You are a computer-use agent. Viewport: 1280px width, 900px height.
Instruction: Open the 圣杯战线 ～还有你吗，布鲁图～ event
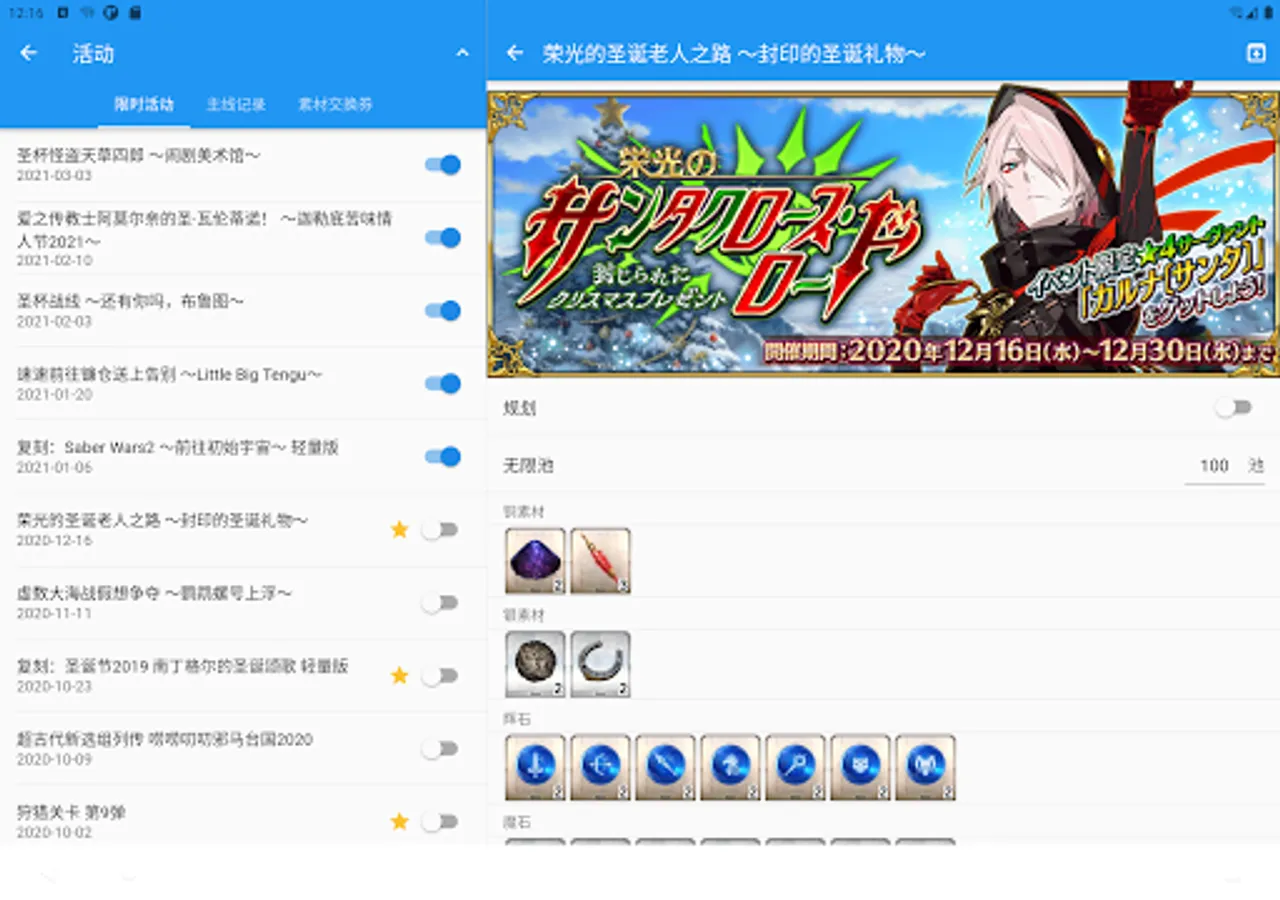point(243,311)
